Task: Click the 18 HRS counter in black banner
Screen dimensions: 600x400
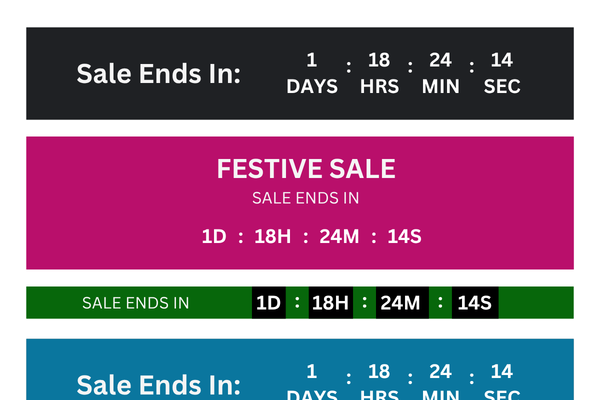Action: coord(379,73)
